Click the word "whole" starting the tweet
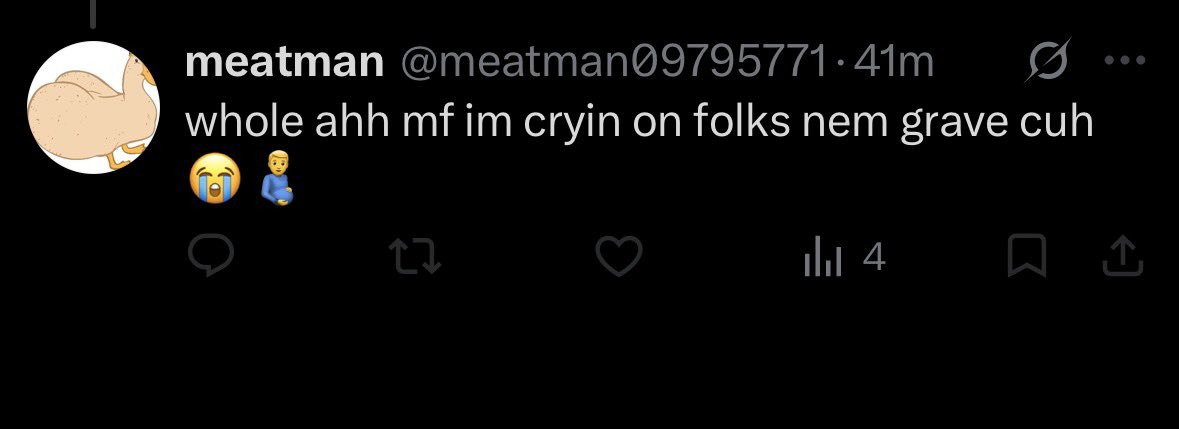This screenshot has width=1179, height=429. tap(244, 122)
